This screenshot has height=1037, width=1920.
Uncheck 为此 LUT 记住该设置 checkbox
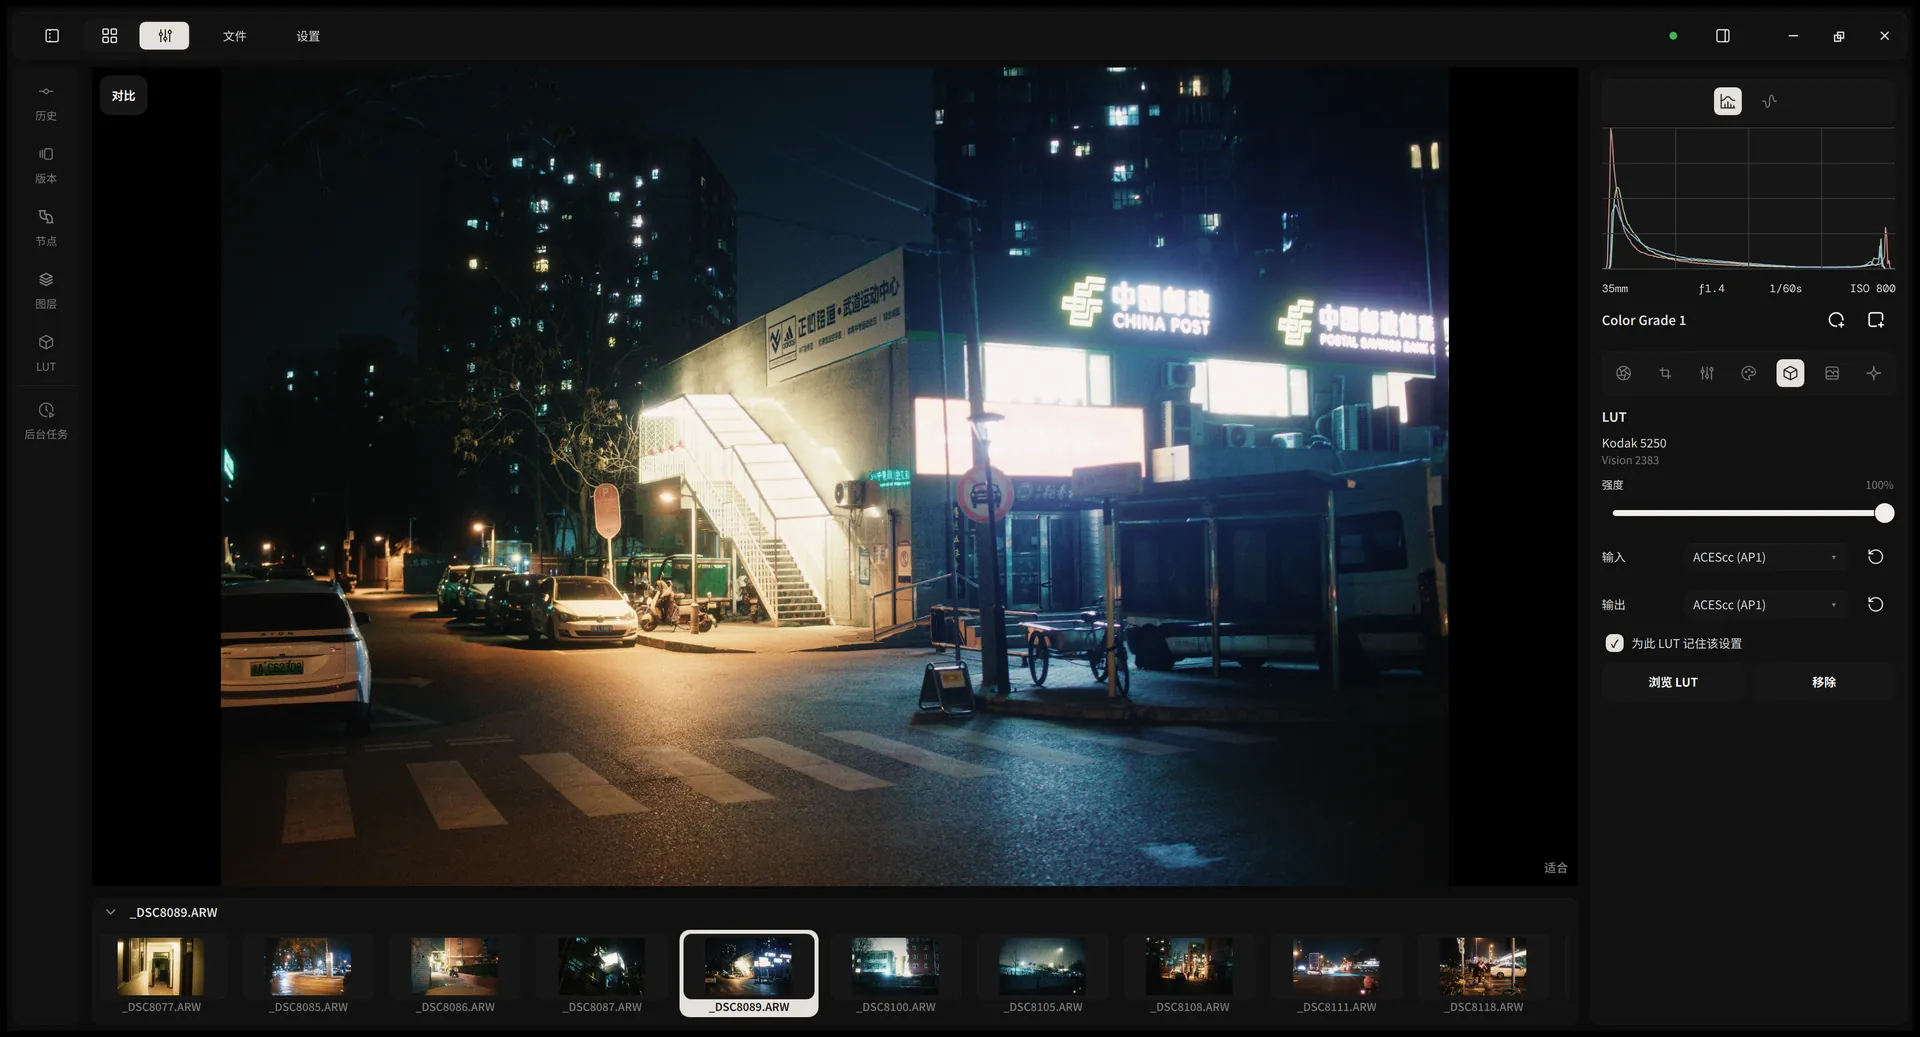click(x=1614, y=643)
